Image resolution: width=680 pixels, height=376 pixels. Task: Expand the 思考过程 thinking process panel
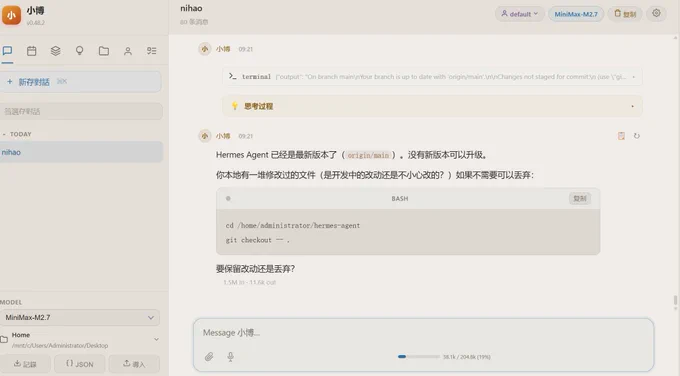tap(432, 106)
